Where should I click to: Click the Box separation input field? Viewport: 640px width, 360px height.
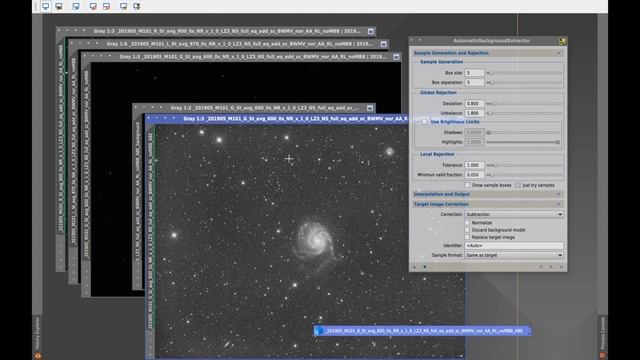coord(474,82)
